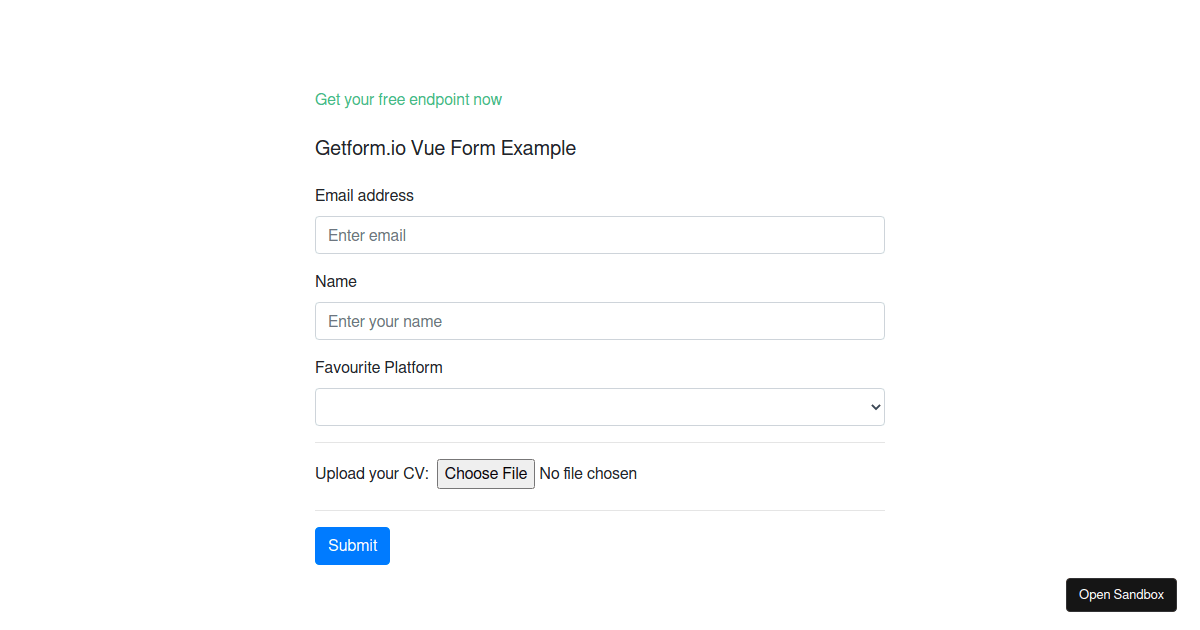
Task: Click the 'Getform.io Vue Form Example' heading
Action: (x=445, y=148)
